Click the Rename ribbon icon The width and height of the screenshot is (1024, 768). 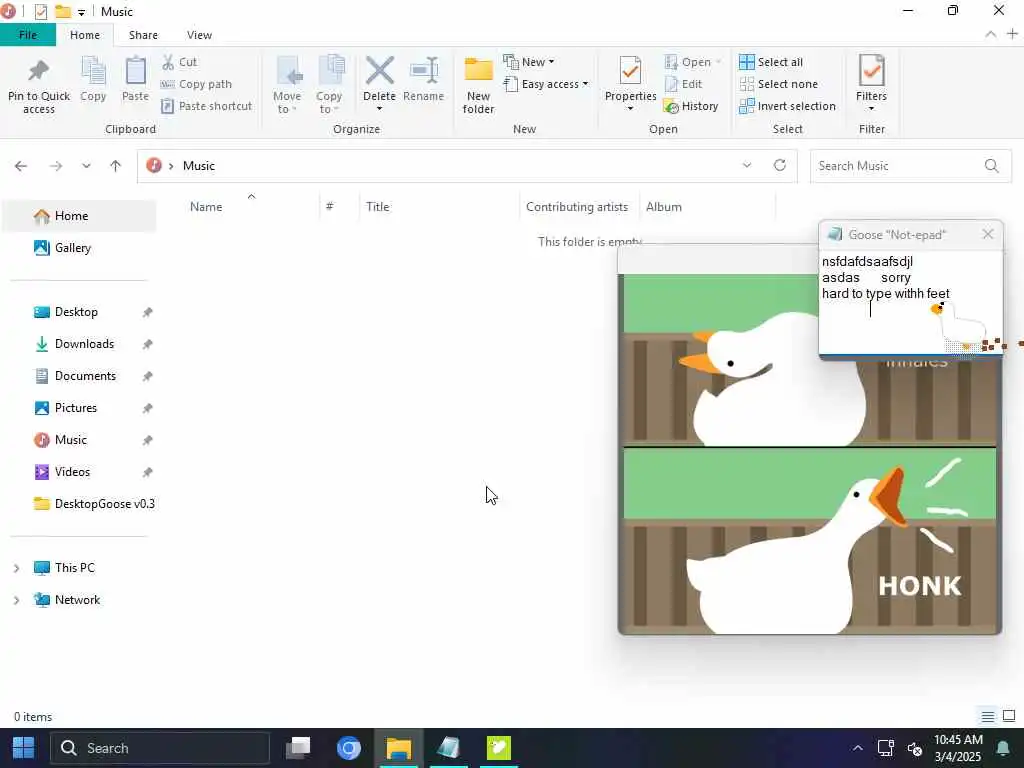[x=424, y=71]
